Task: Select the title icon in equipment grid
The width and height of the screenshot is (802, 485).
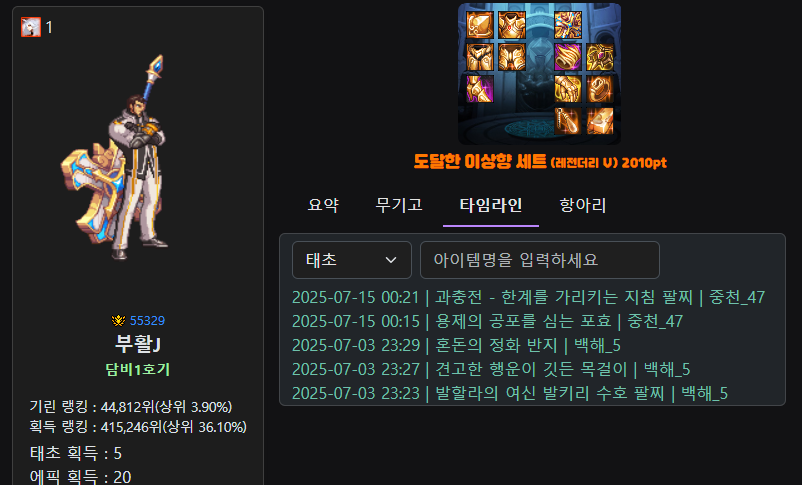Action: click(568, 25)
